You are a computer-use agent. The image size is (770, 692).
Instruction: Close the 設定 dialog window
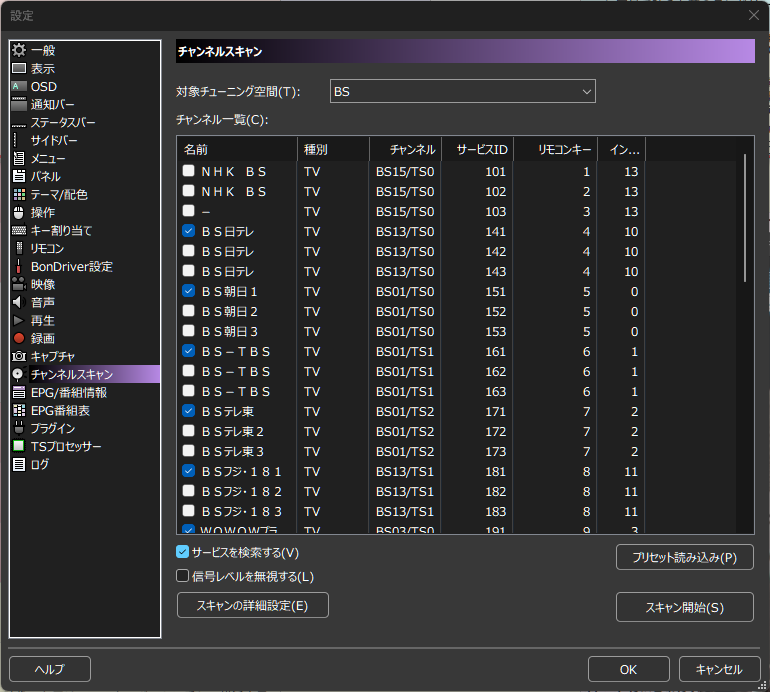click(x=754, y=15)
